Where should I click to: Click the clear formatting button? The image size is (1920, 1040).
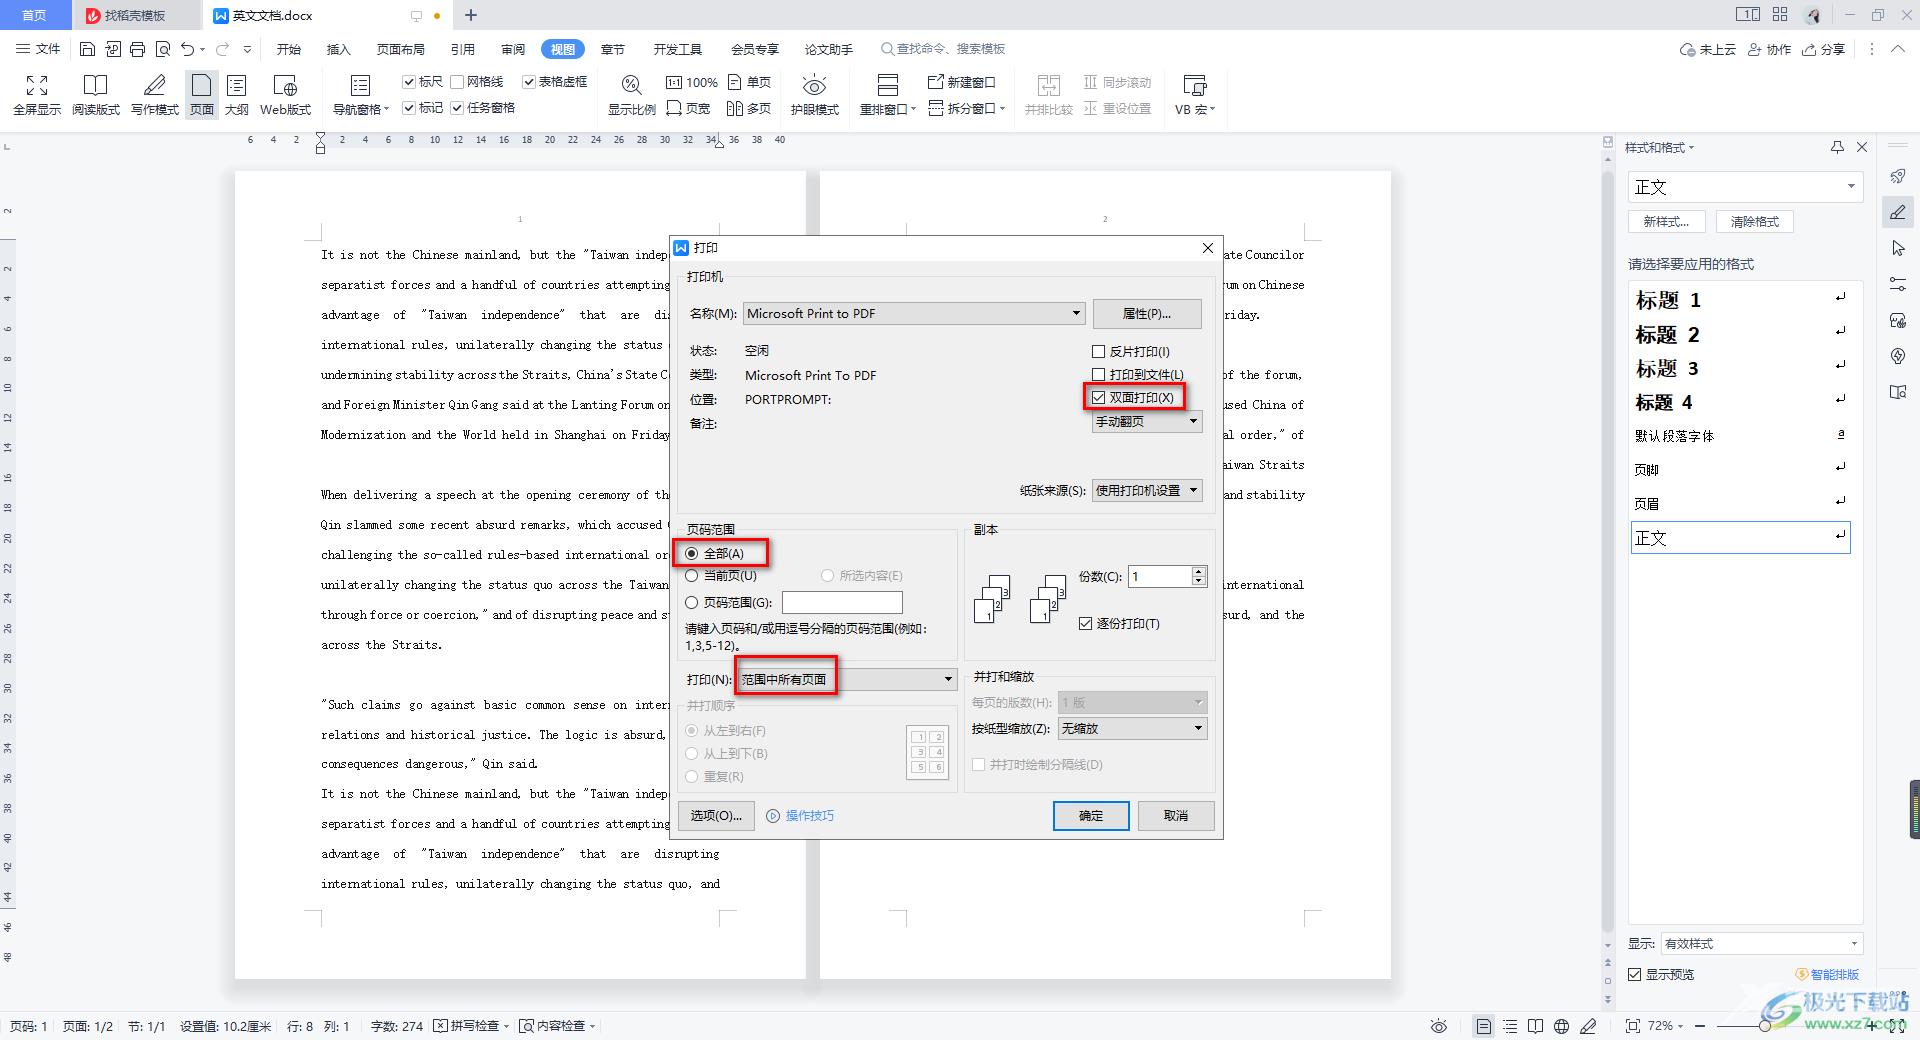[1755, 222]
